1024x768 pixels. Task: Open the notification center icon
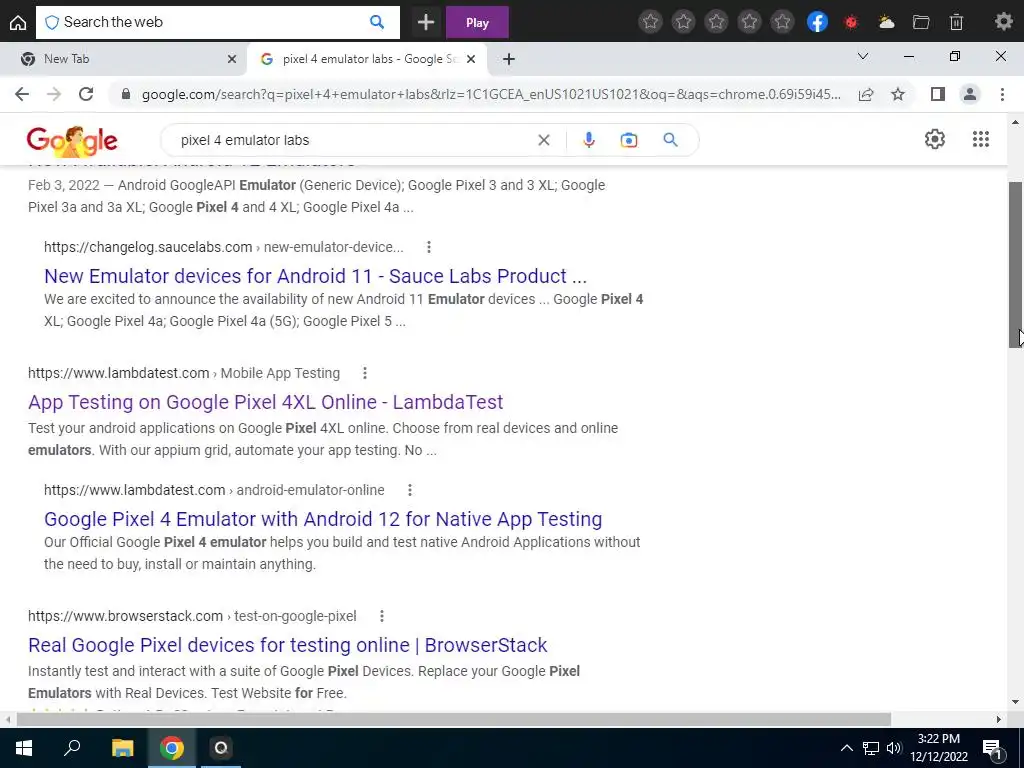point(992,748)
